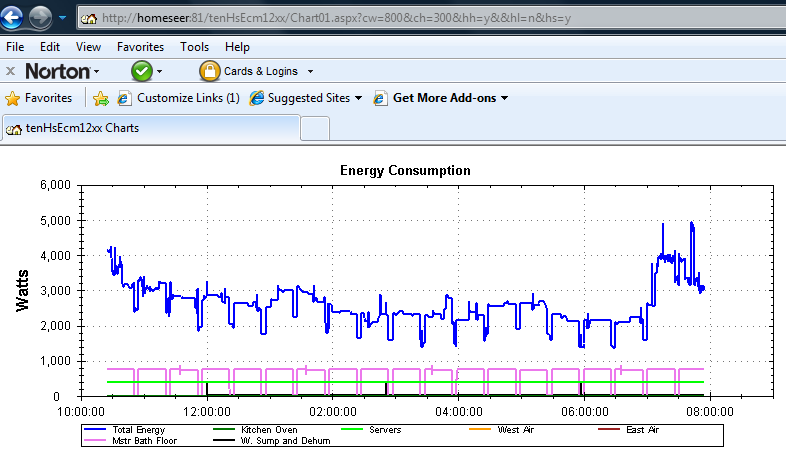Click the Norton Cards & Logins lock icon

coord(209,71)
